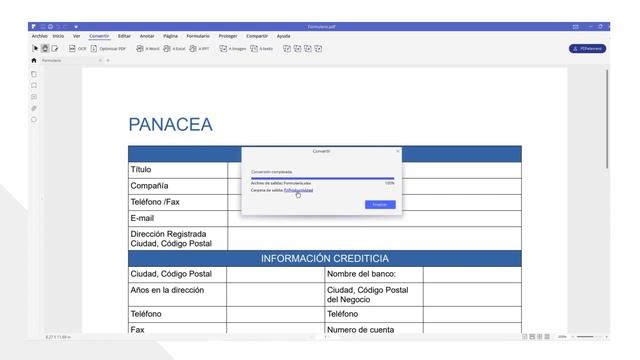Screen dimensions: 640x360
Task: Click the page size text in status bar
Action: tap(58, 337)
